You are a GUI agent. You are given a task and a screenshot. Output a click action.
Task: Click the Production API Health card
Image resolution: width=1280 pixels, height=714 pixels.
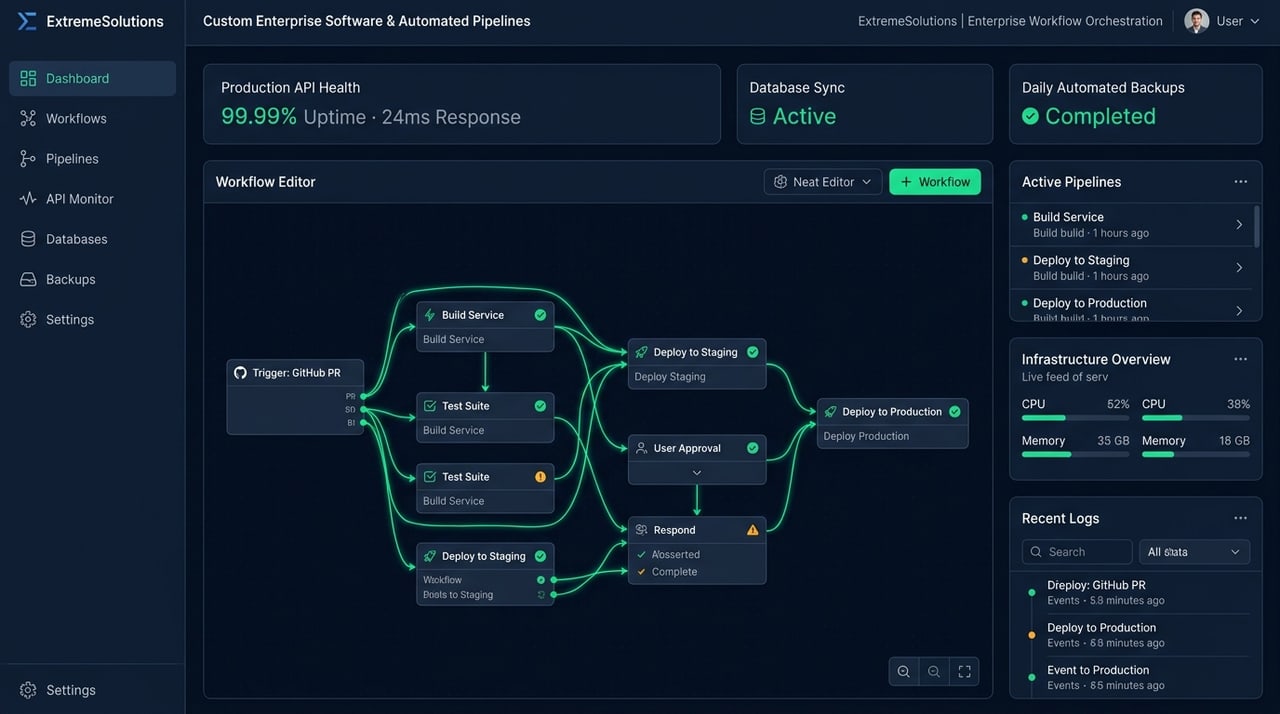pos(462,104)
